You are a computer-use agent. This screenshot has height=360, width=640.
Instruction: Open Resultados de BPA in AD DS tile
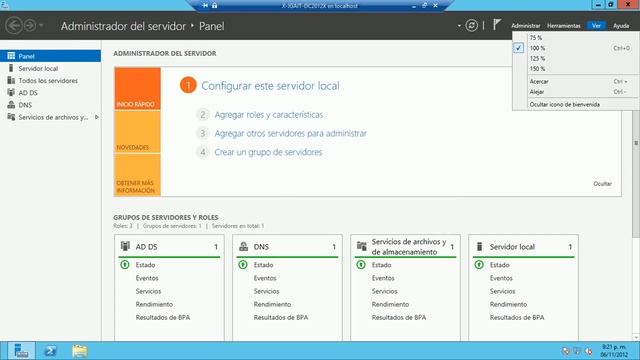pyautogui.click(x=162, y=317)
